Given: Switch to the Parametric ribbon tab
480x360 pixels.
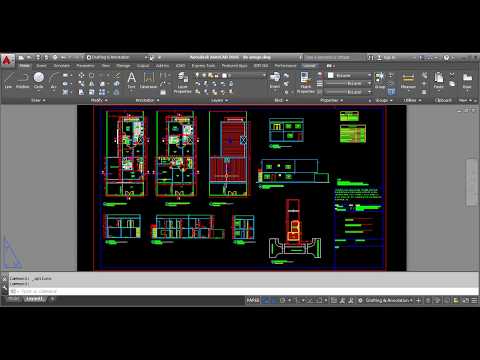Looking at the screenshot, I should click(85, 66).
